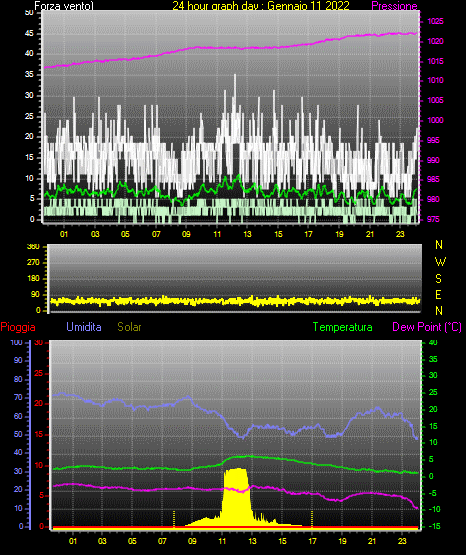Click the S compass direction label

click(438, 279)
